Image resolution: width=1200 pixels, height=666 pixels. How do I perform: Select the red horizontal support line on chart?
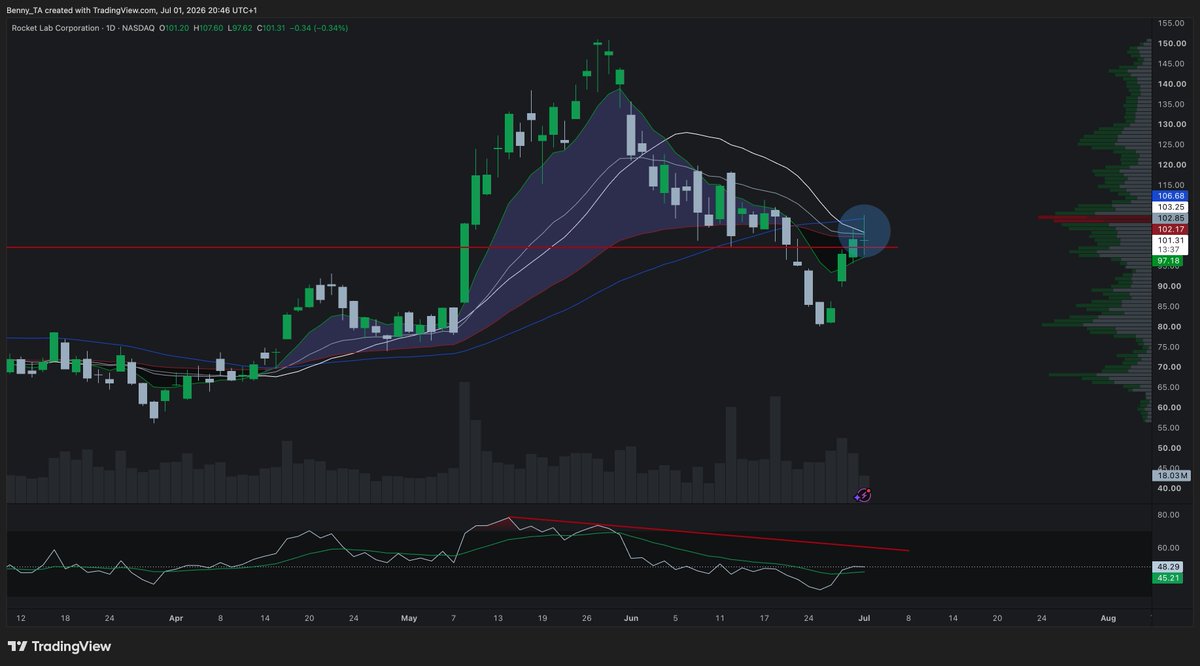point(452,247)
